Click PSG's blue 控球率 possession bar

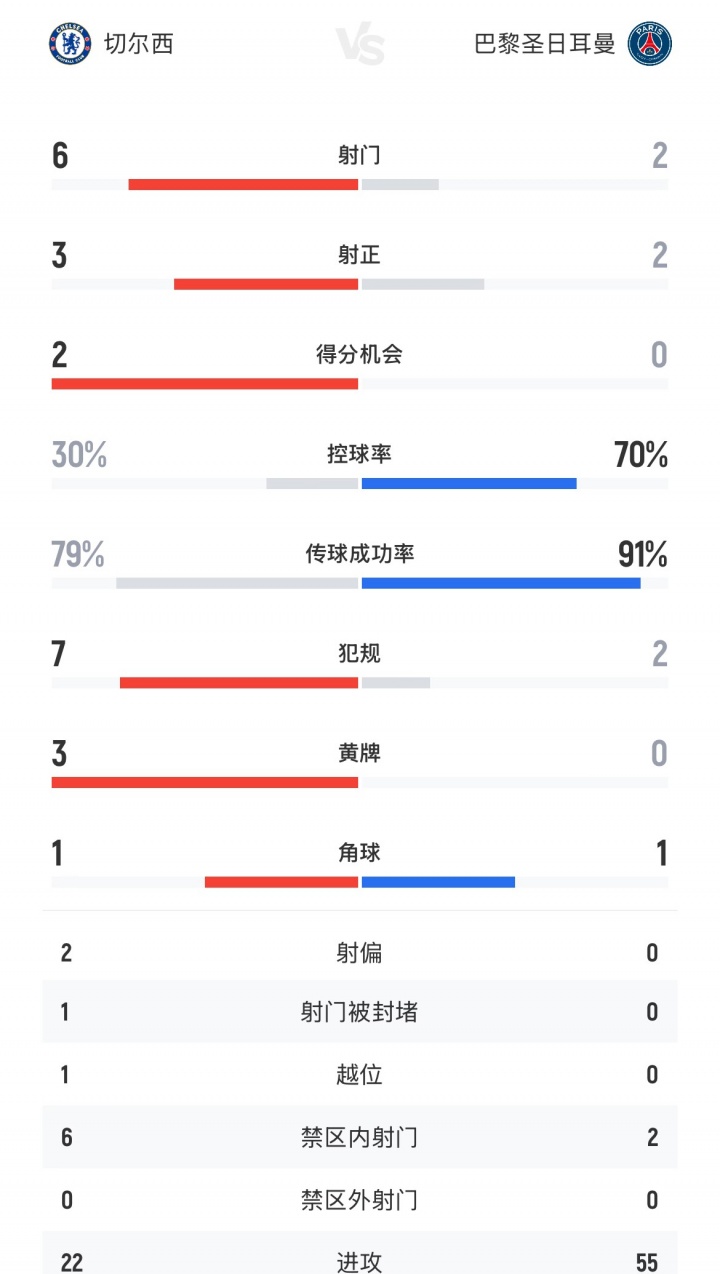(469, 484)
